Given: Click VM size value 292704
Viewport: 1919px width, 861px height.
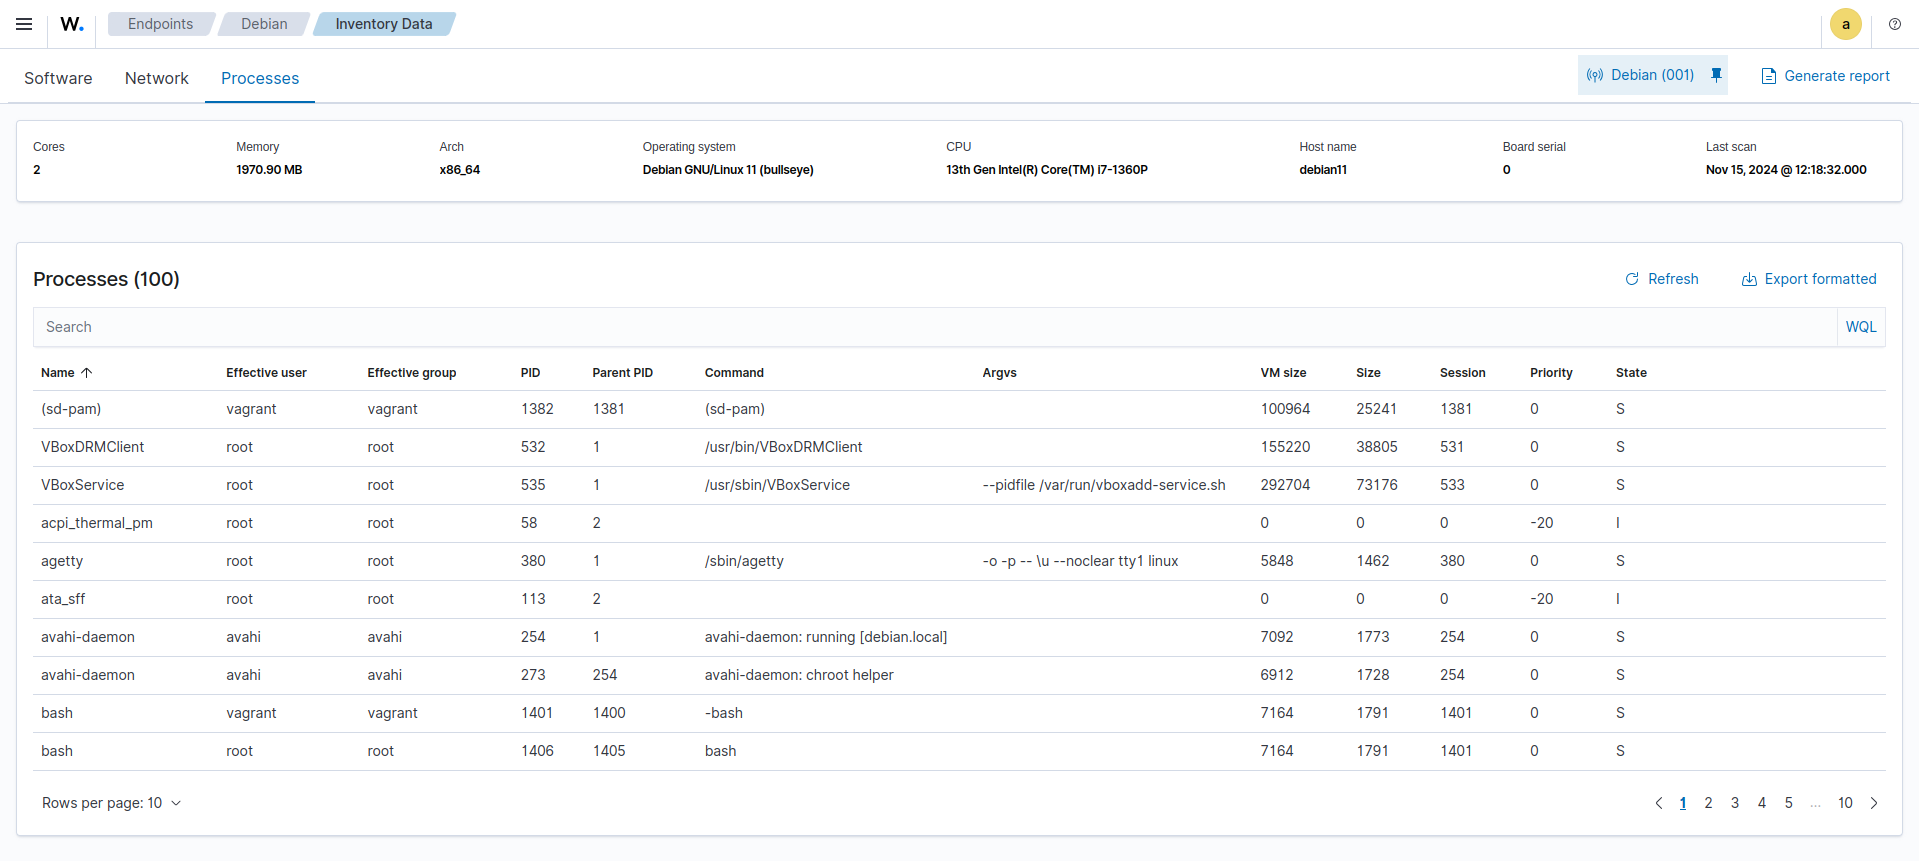Looking at the screenshot, I should click(x=1285, y=485).
